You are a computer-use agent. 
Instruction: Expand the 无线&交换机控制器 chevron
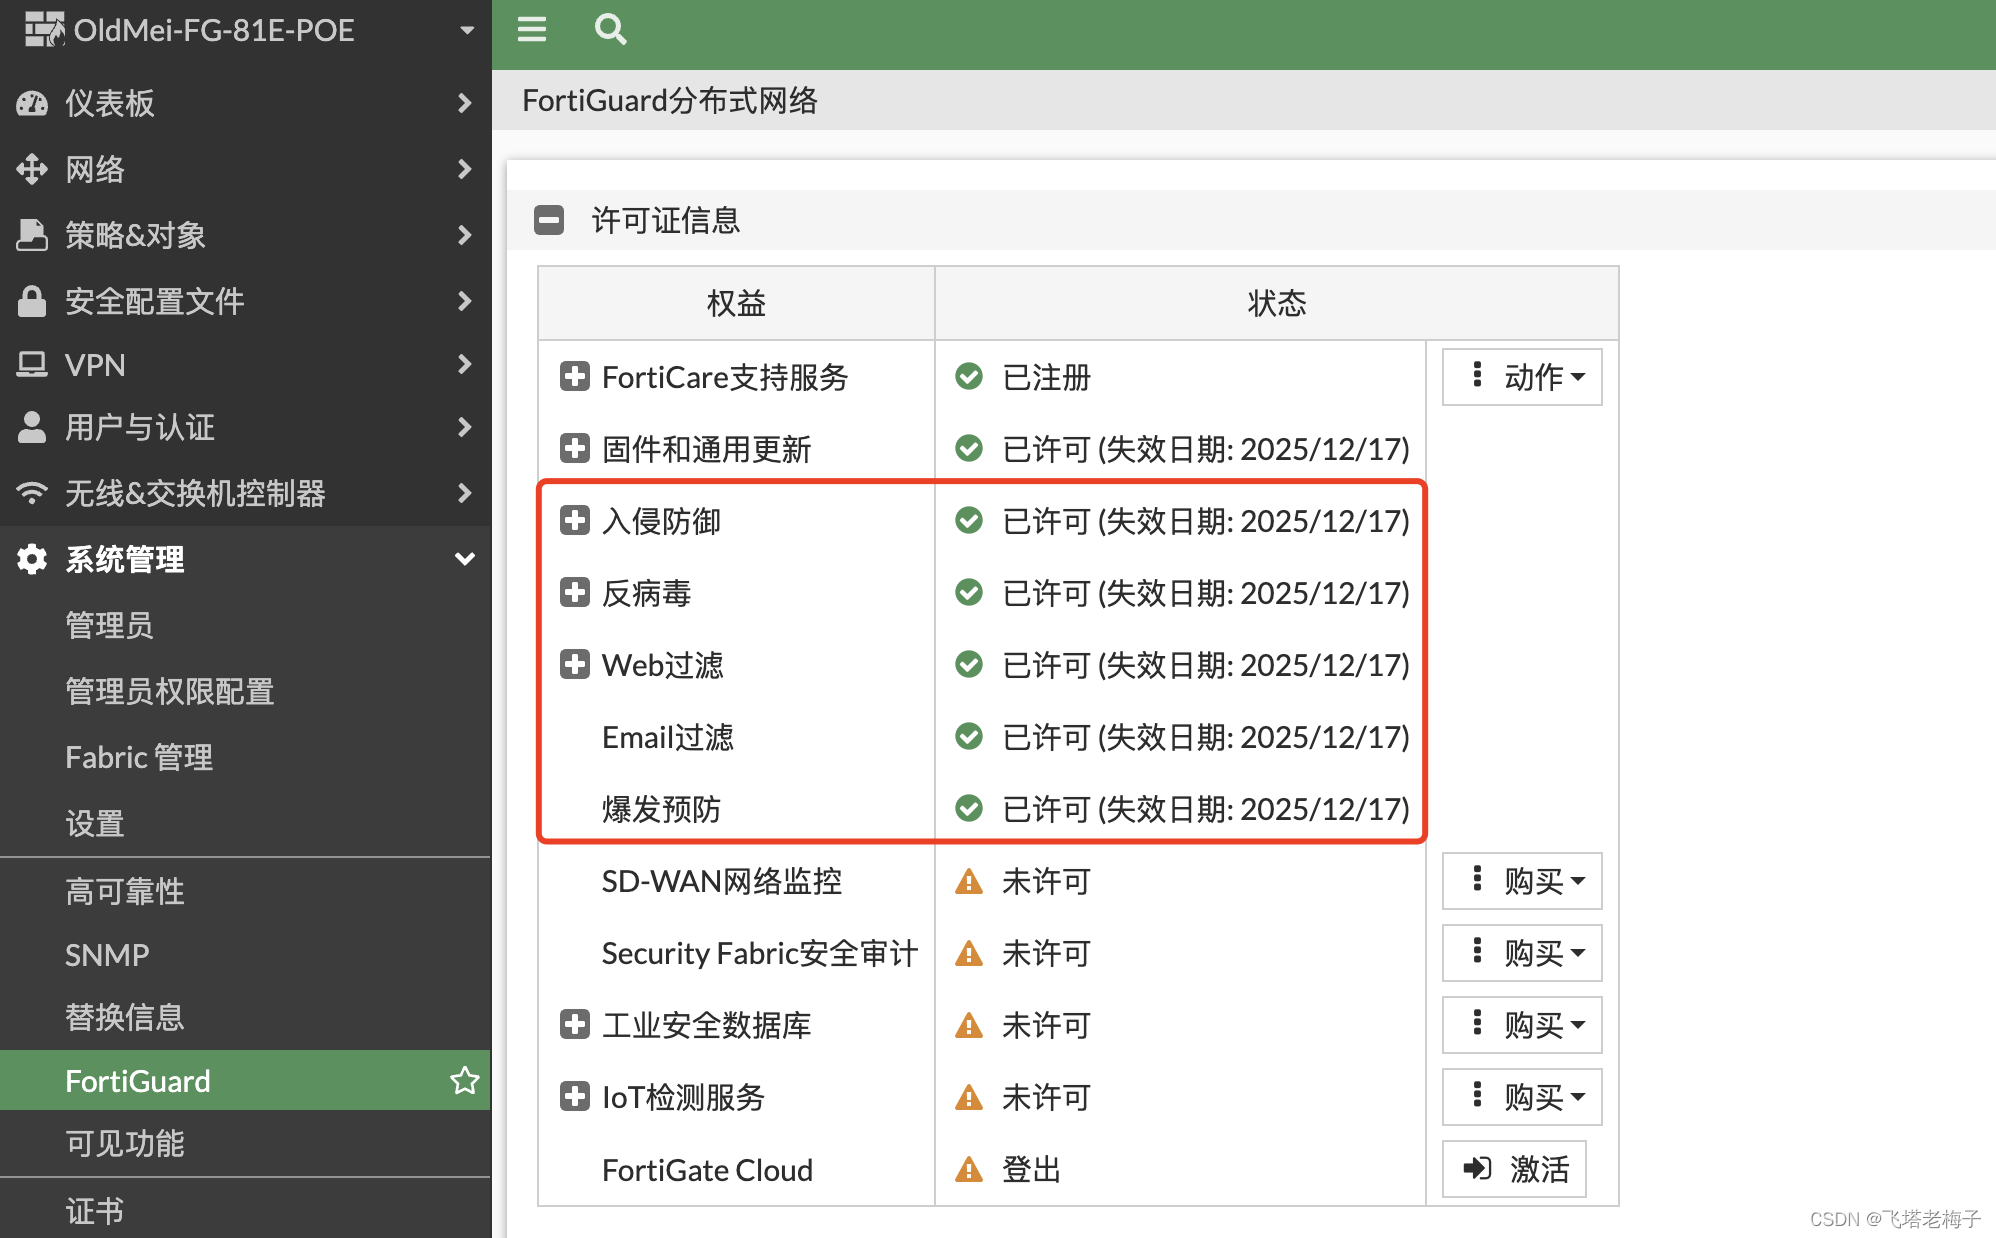click(x=464, y=493)
